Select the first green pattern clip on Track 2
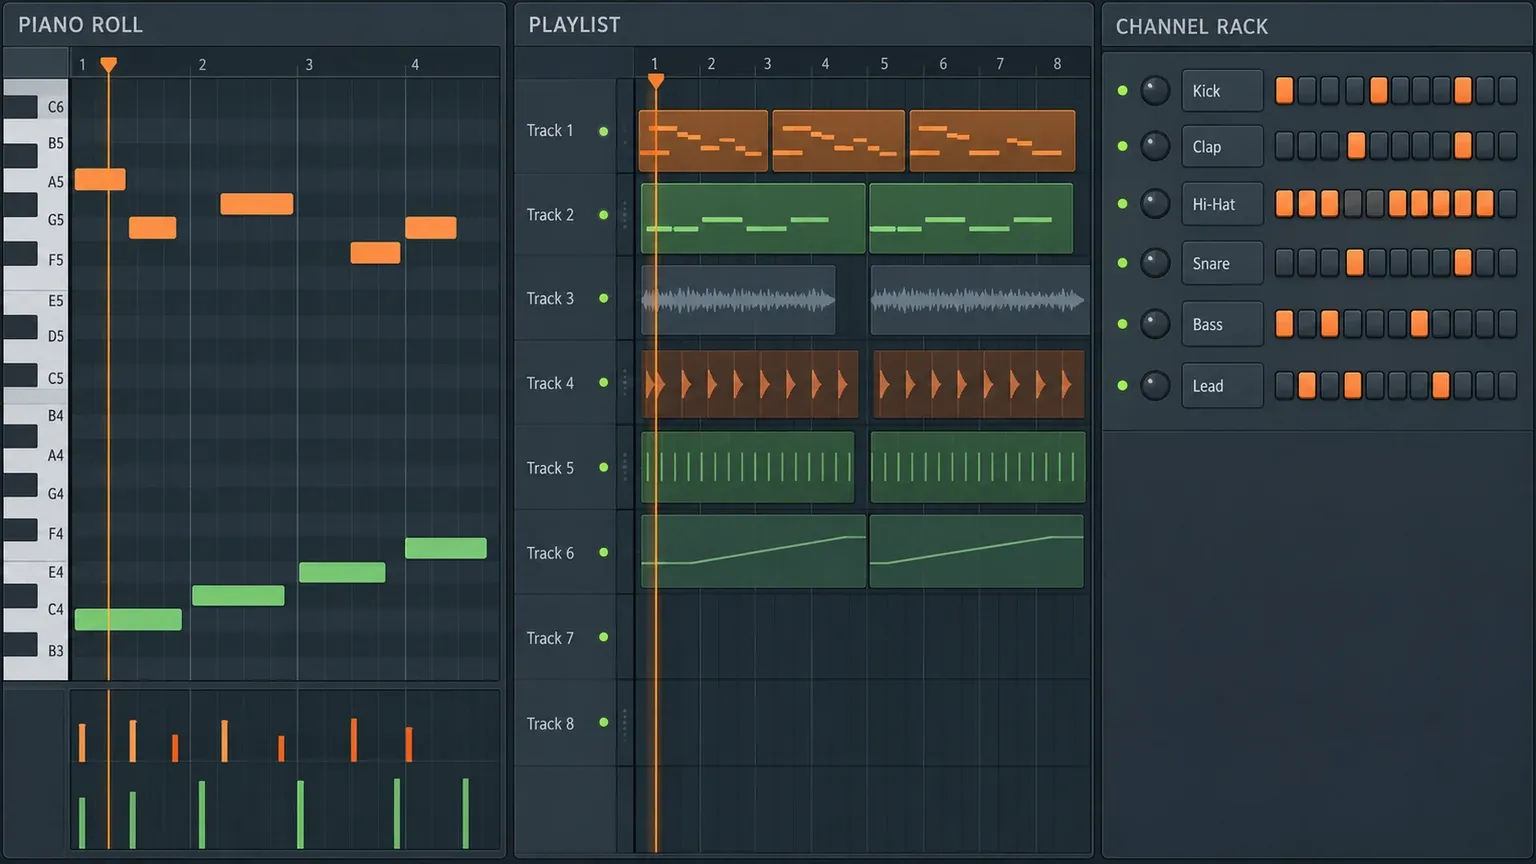Image resolution: width=1536 pixels, height=864 pixels. 753,218
